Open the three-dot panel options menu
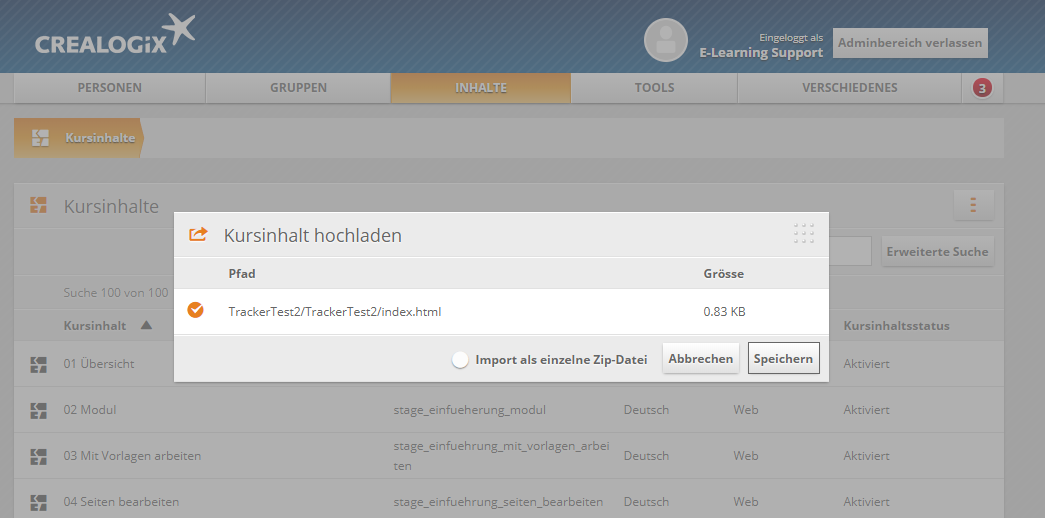Image resolution: width=1045 pixels, height=518 pixels. [x=973, y=205]
